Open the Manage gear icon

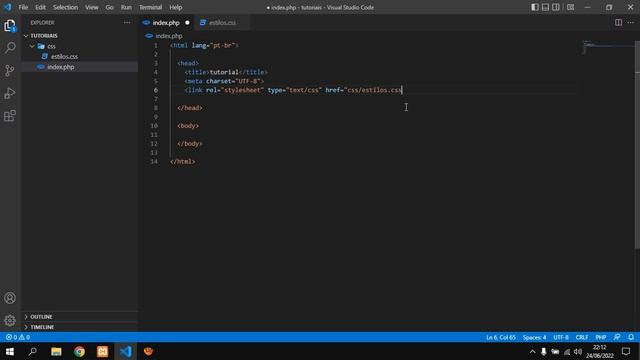click(x=10, y=320)
